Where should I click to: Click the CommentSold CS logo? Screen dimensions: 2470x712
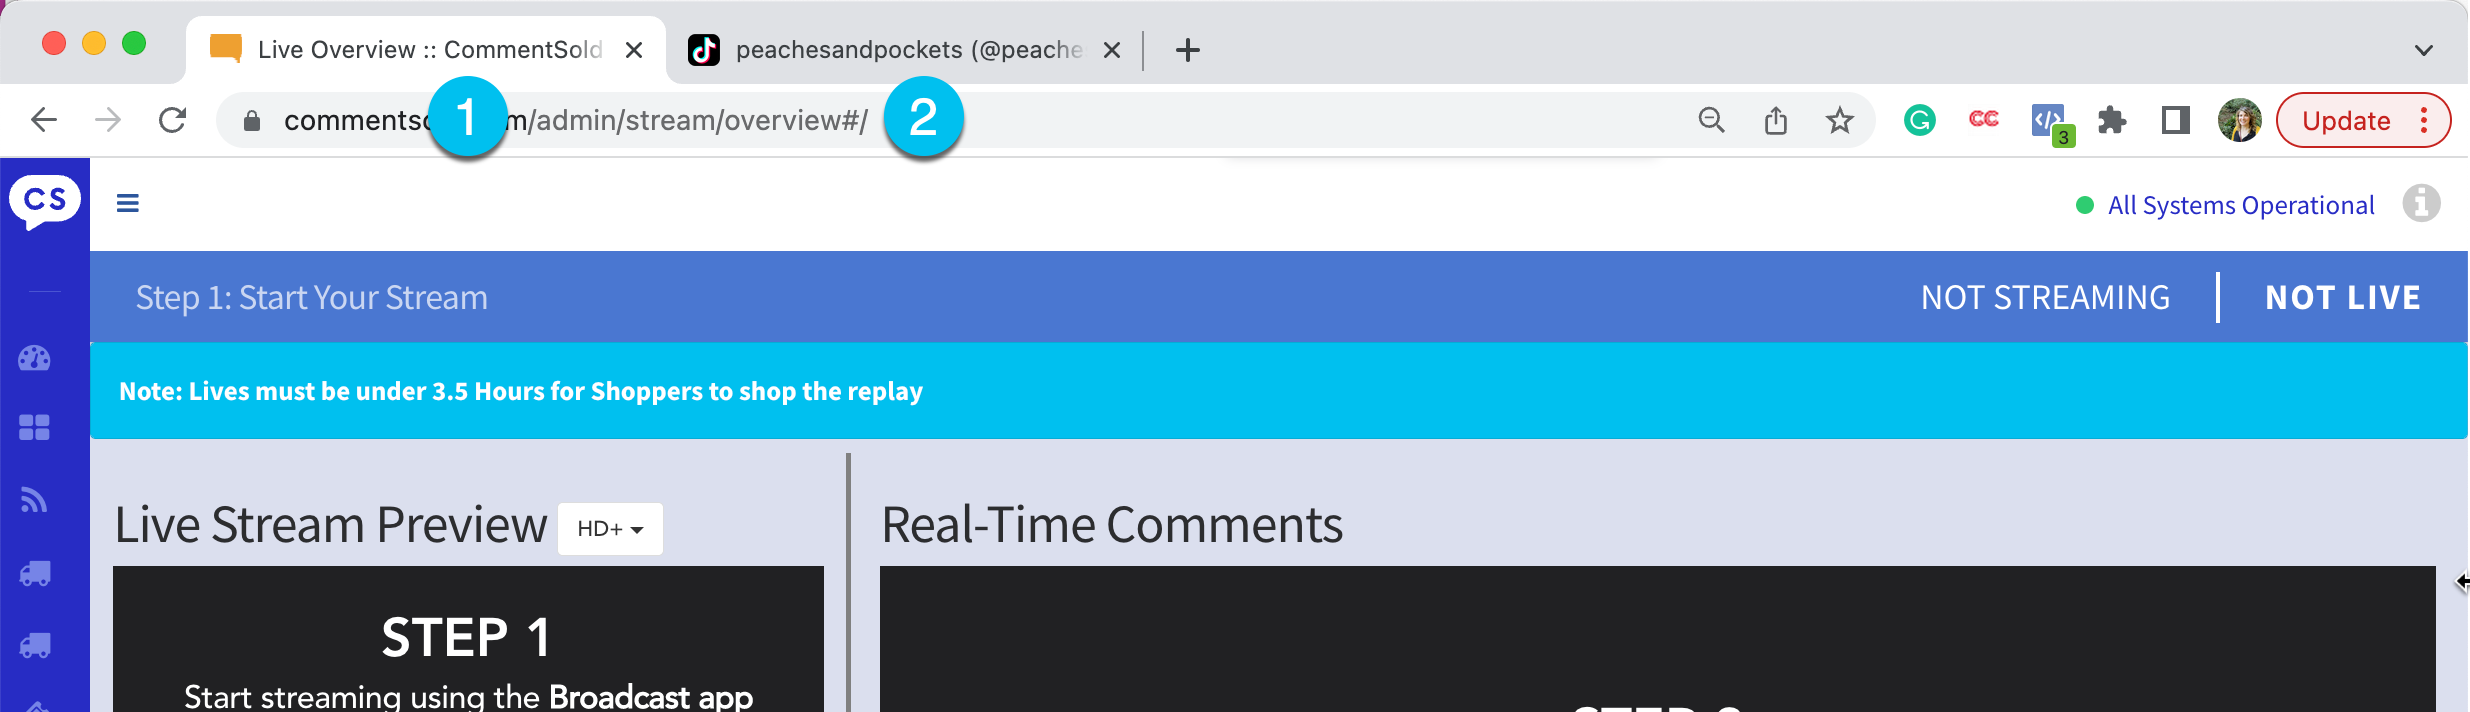pyautogui.click(x=45, y=201)
